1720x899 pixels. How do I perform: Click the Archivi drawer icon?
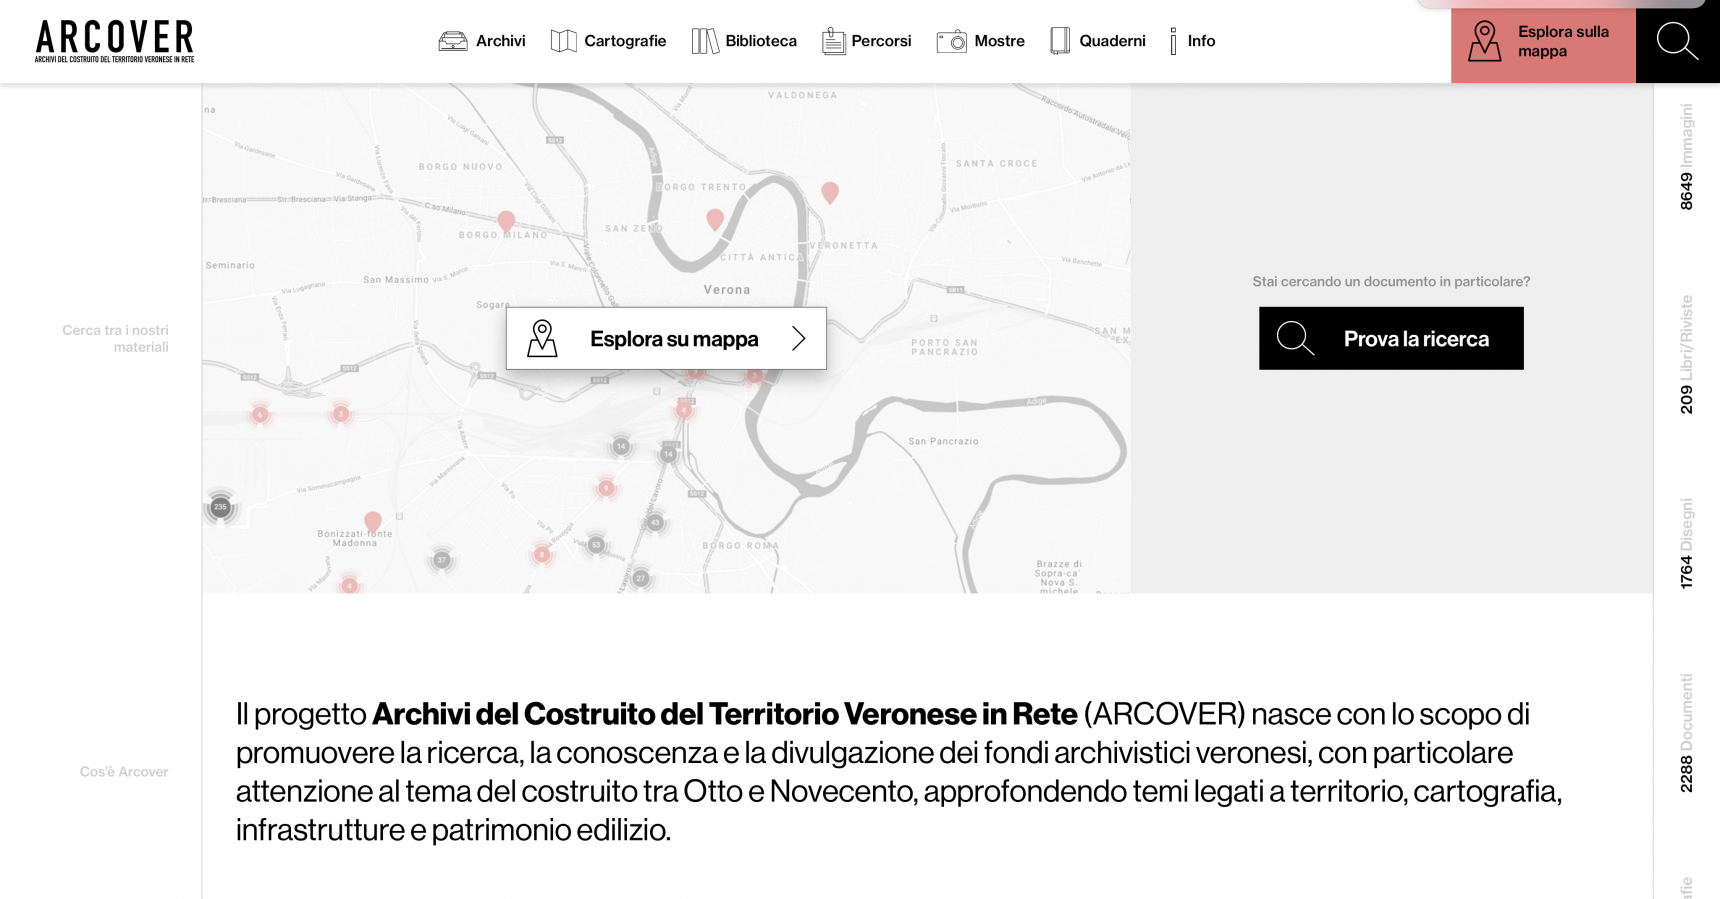coord(453,41)
